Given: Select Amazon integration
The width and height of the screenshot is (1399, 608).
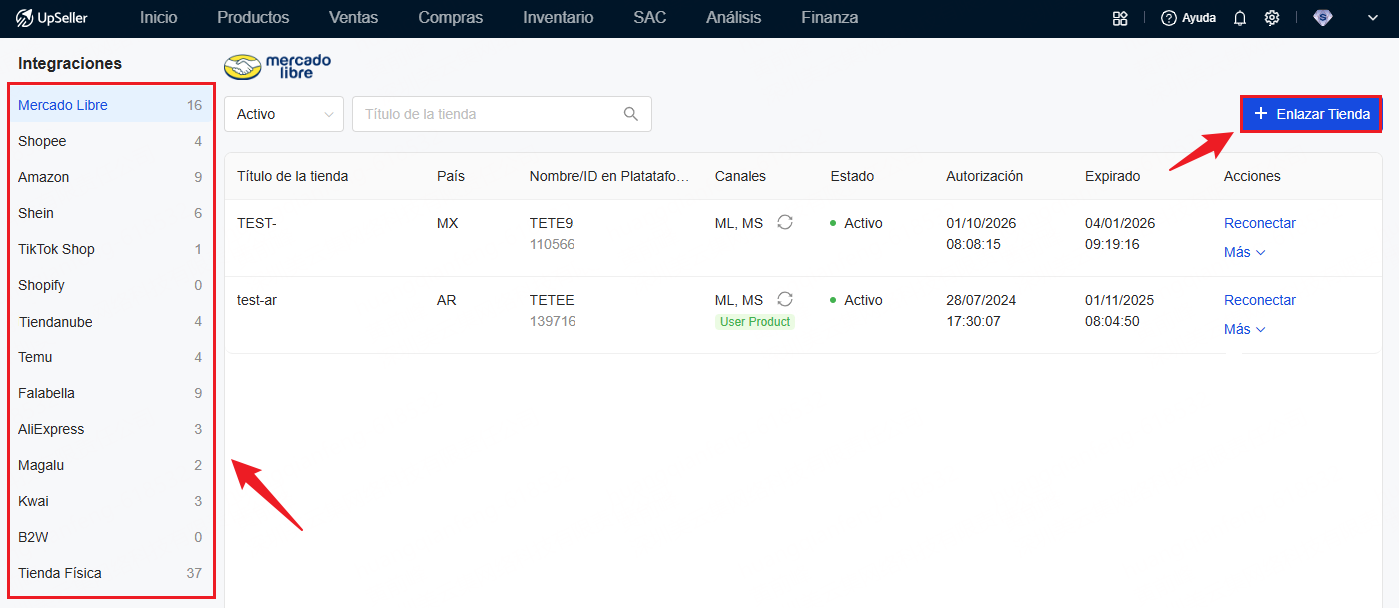Looking at the screenshot, I should tap(110, 177).
